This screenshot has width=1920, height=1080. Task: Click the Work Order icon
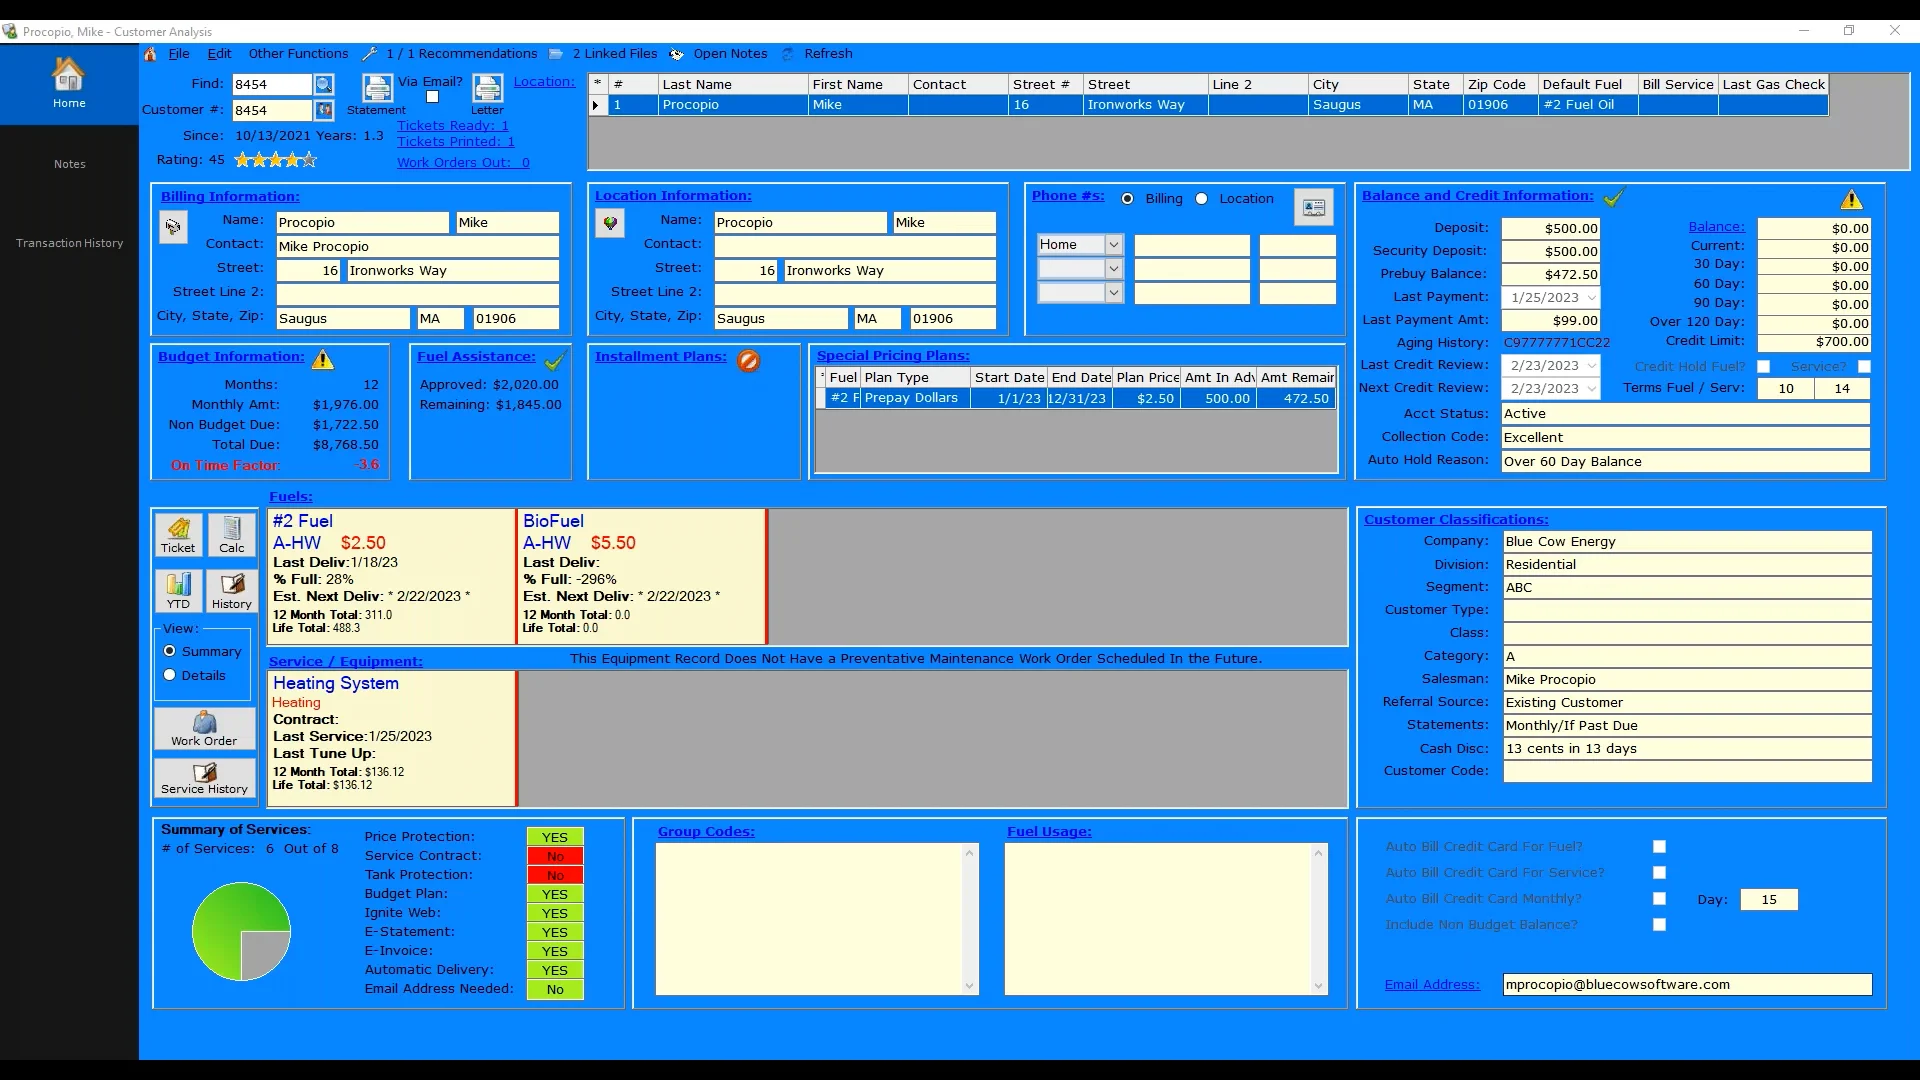(x=204, y=728)
